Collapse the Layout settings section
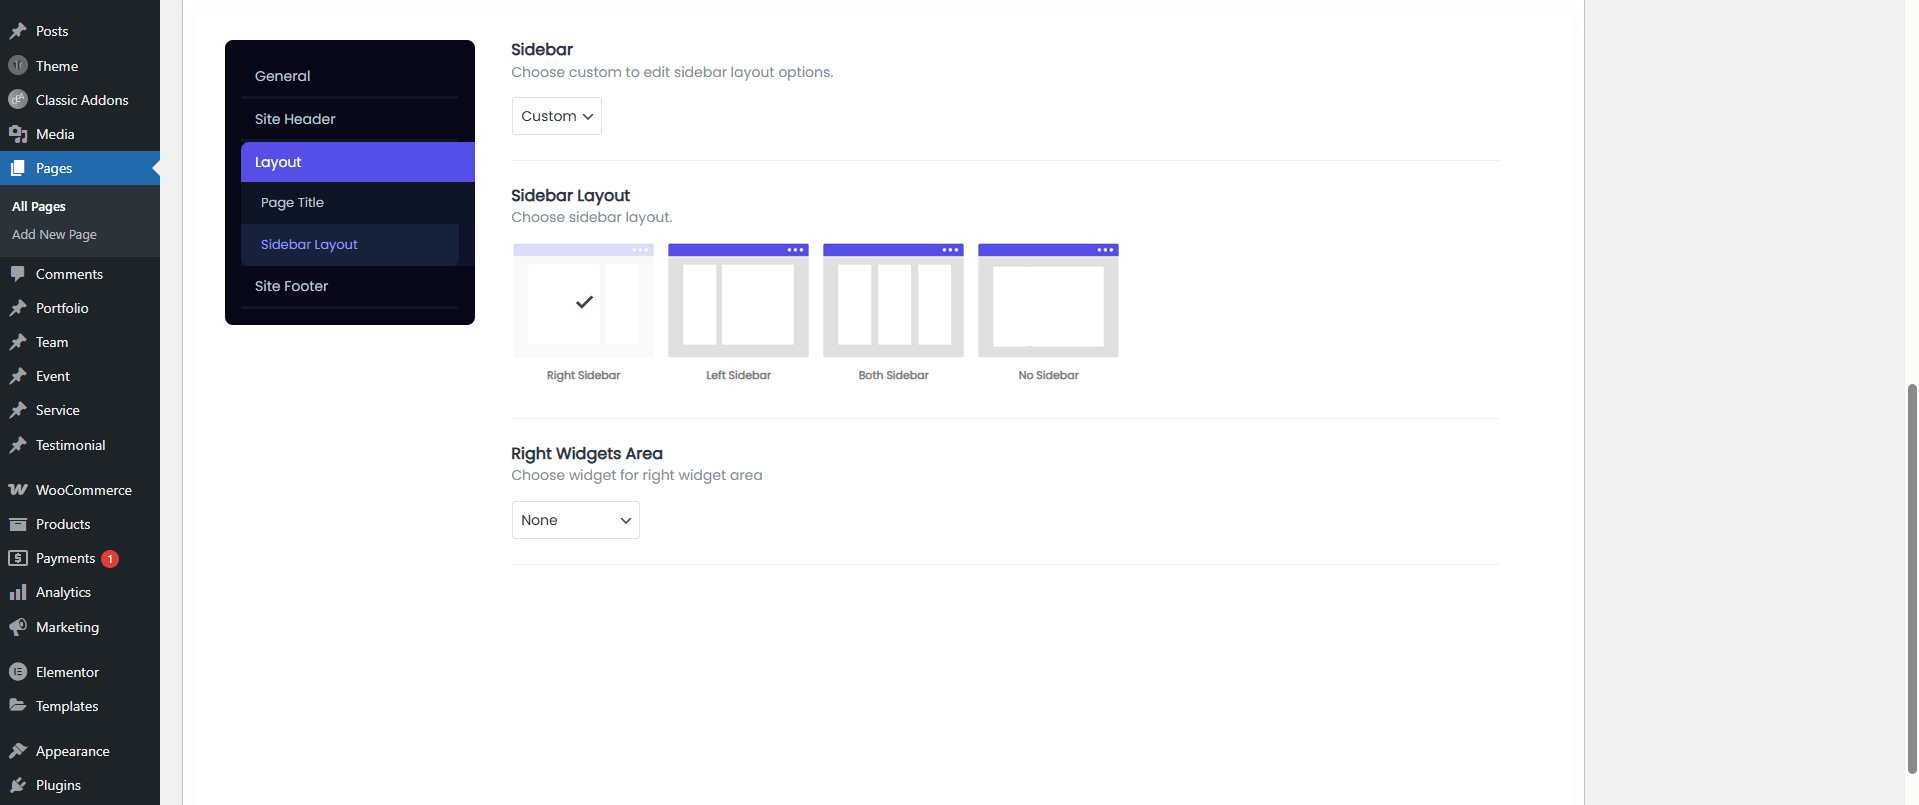The image size is (1919, 805). tap(357, 162)
